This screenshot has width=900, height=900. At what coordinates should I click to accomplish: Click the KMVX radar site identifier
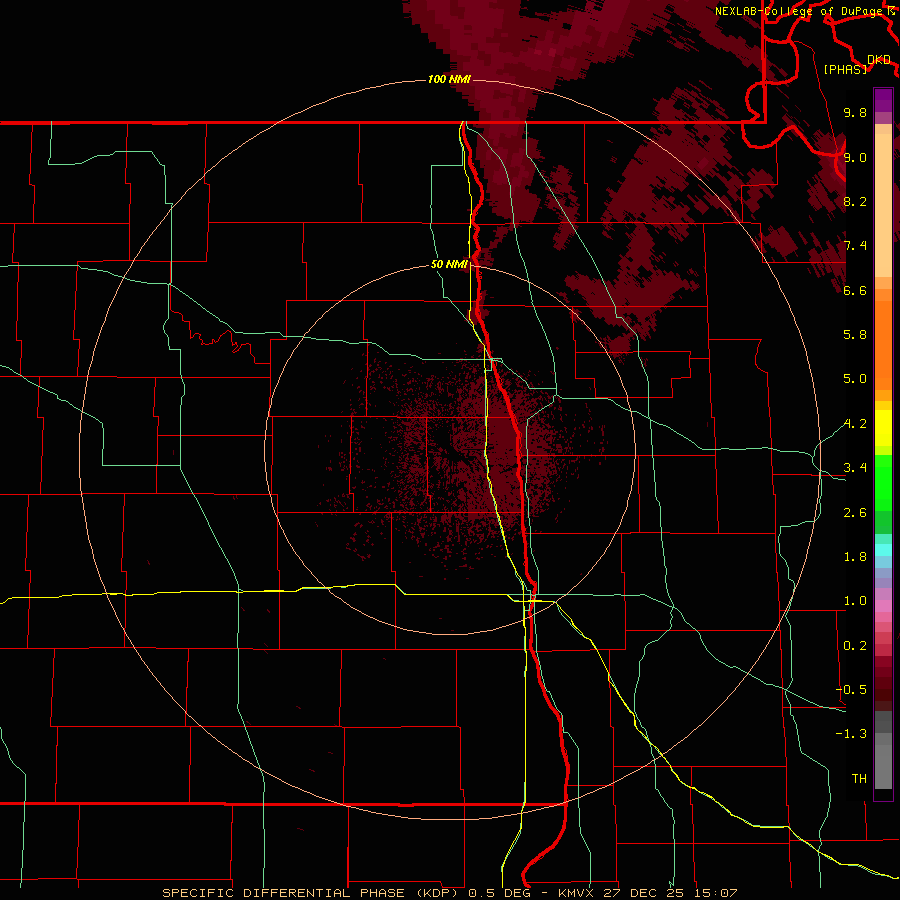coord(574,893)
